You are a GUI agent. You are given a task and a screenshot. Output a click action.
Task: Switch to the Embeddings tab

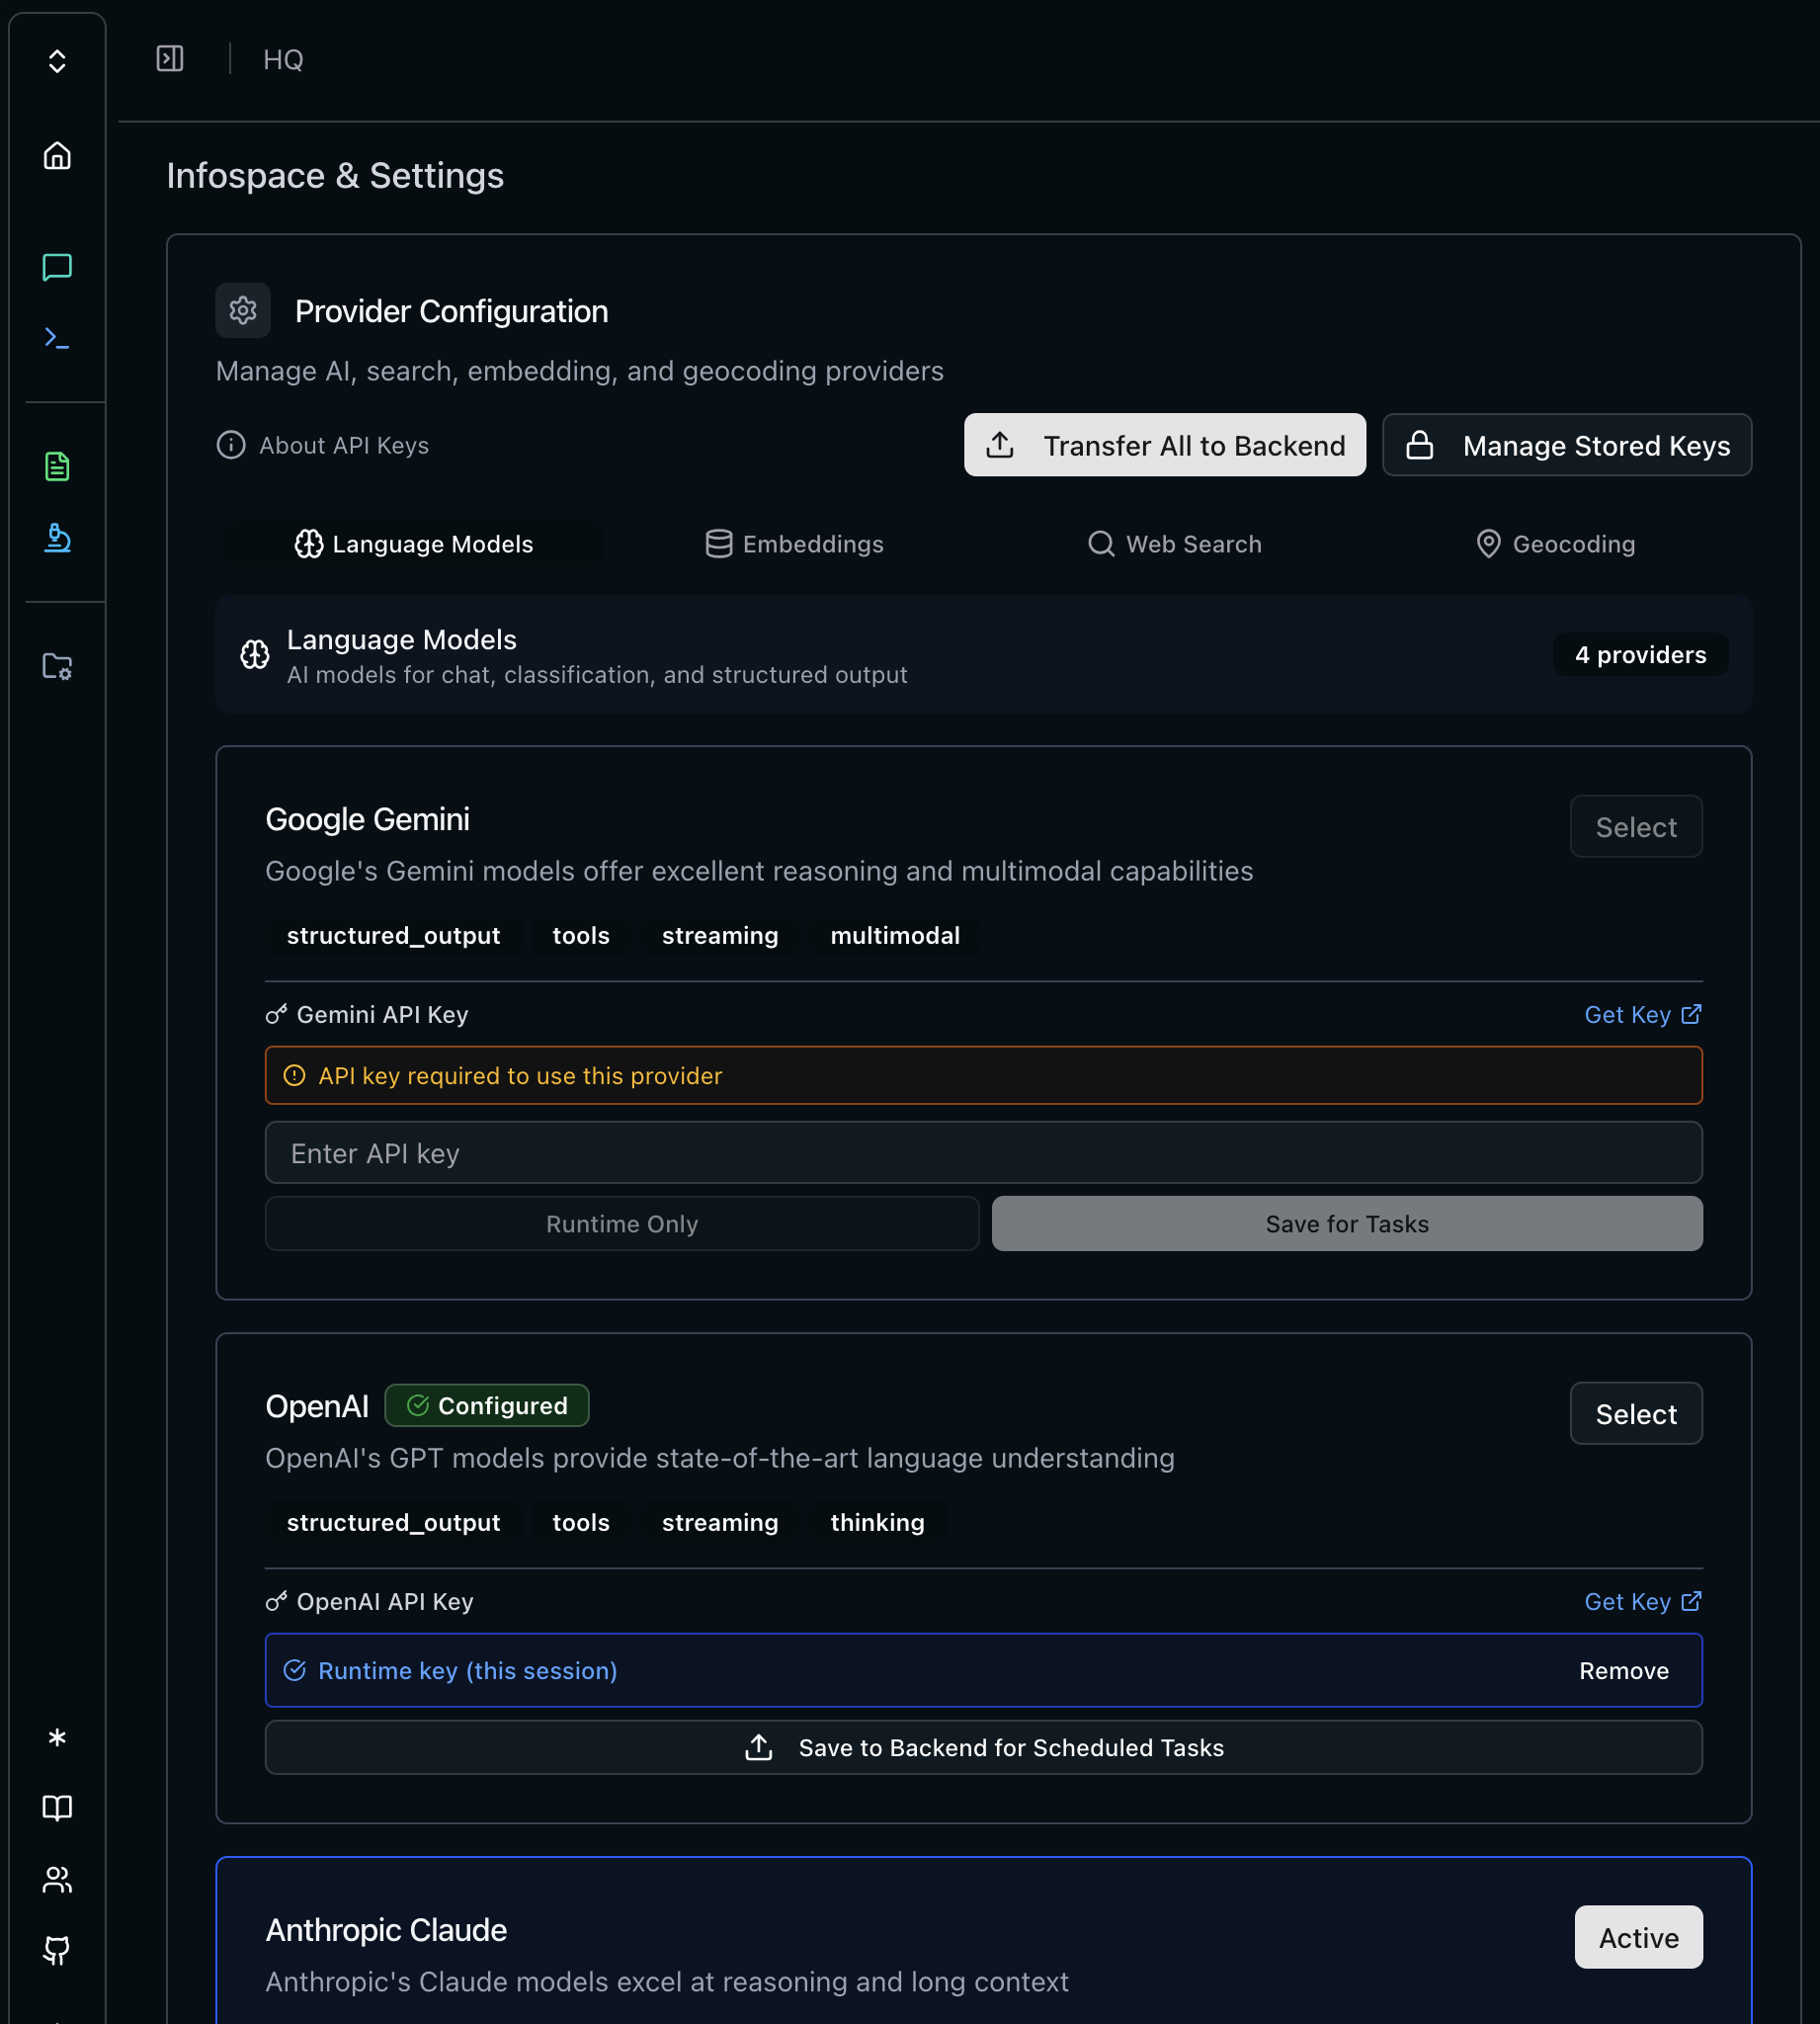point(793,544)
